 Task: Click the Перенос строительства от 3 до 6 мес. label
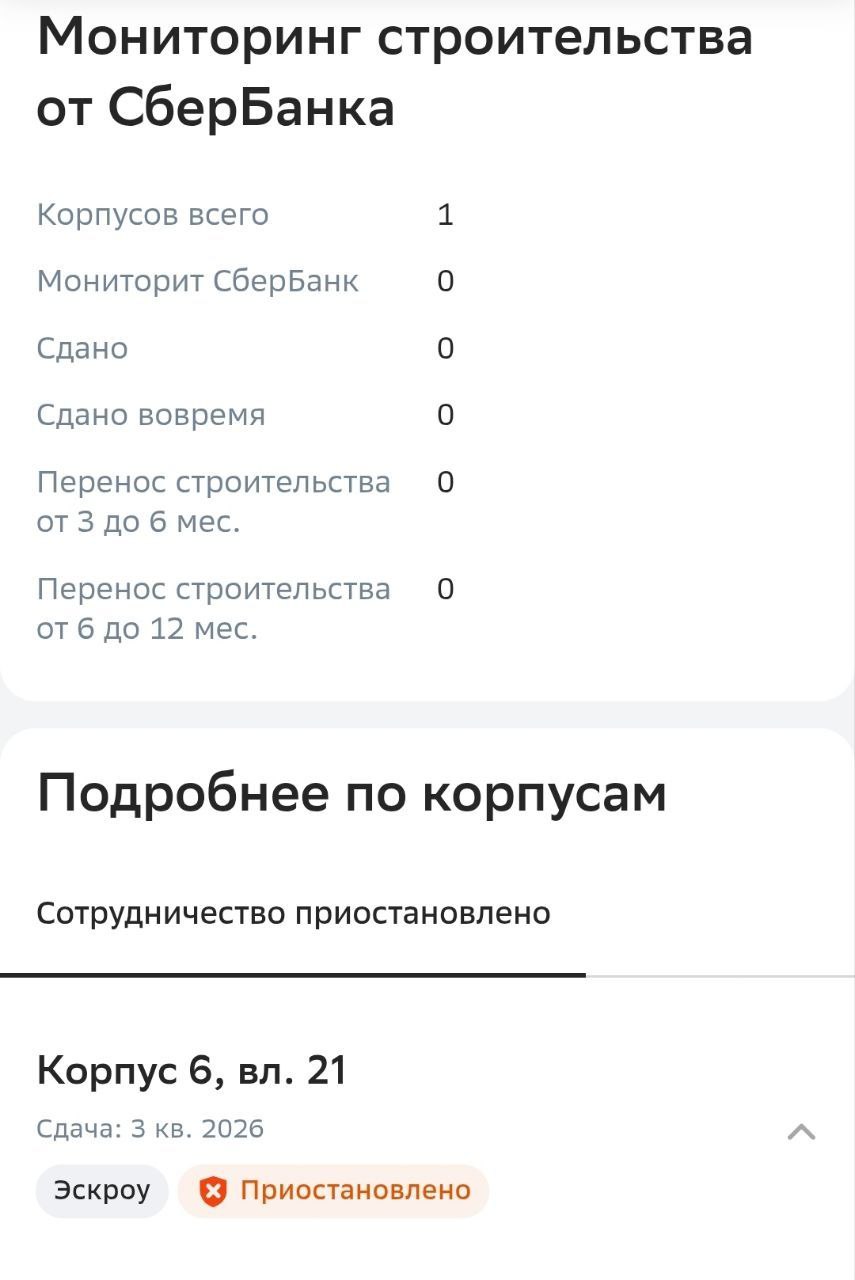[213, 501]
